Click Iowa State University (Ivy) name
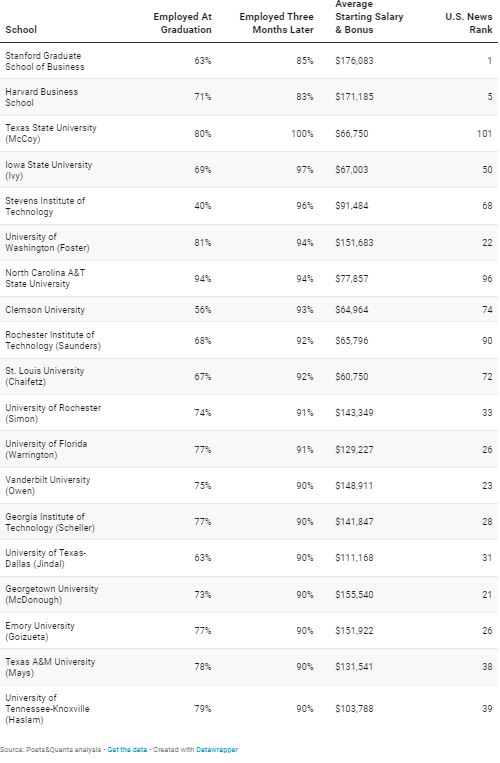 click(48, 170)
